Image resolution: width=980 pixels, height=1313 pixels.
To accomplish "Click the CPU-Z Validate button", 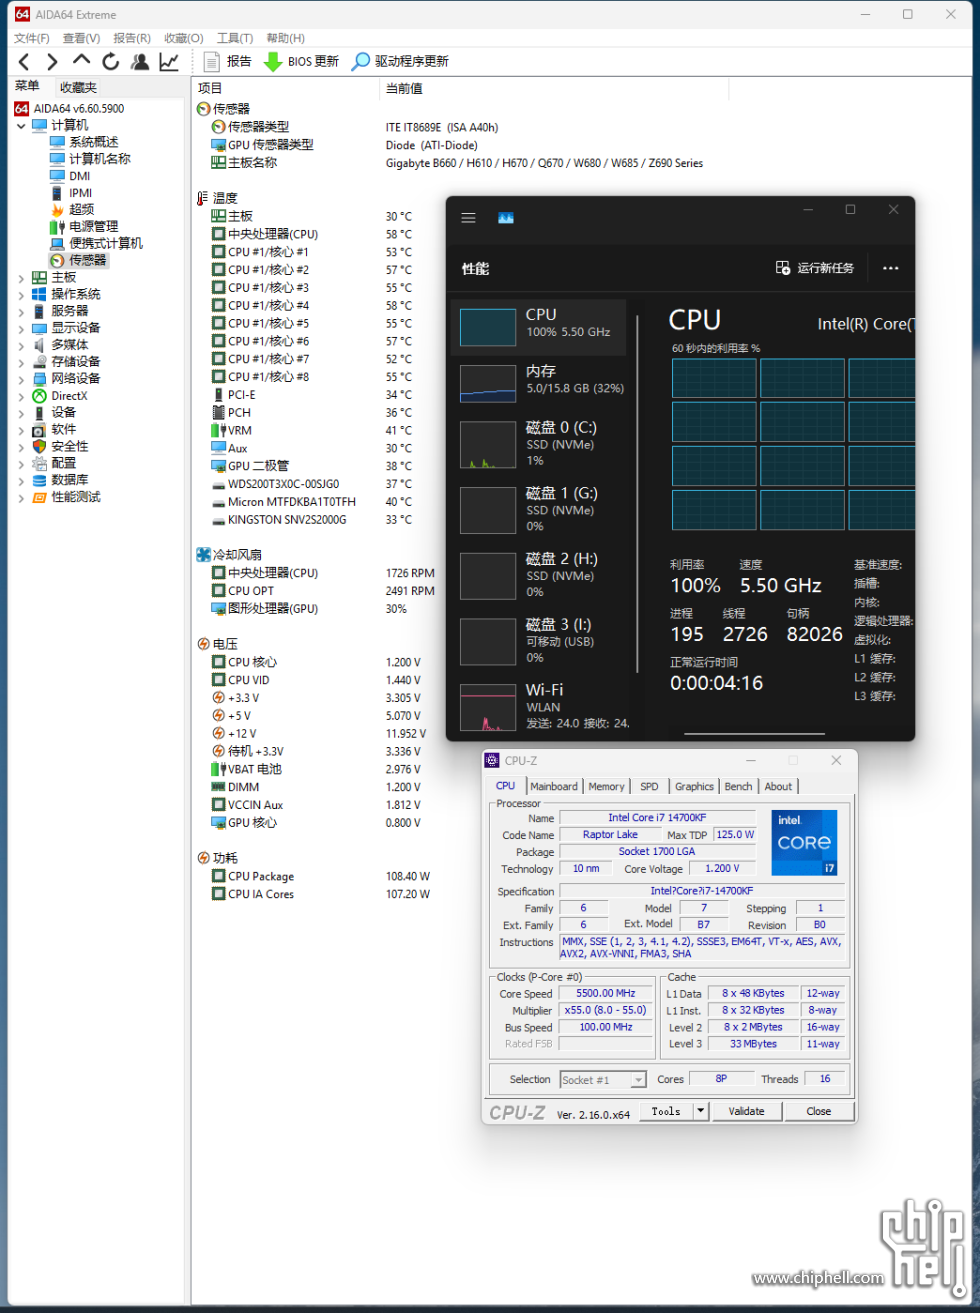I will pos(746,1111).
